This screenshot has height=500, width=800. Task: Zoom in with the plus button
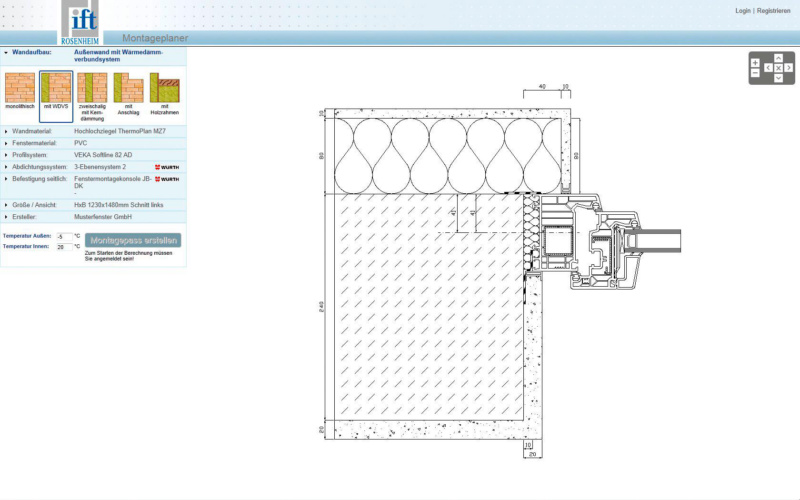coord(755,62)
